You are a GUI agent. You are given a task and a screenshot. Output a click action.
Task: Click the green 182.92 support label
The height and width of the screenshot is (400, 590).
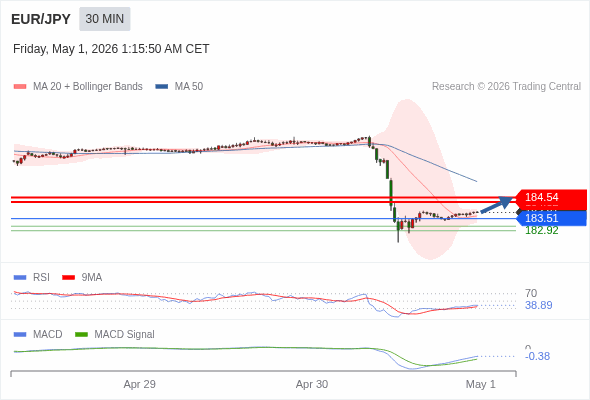click(x=541, y=230)
